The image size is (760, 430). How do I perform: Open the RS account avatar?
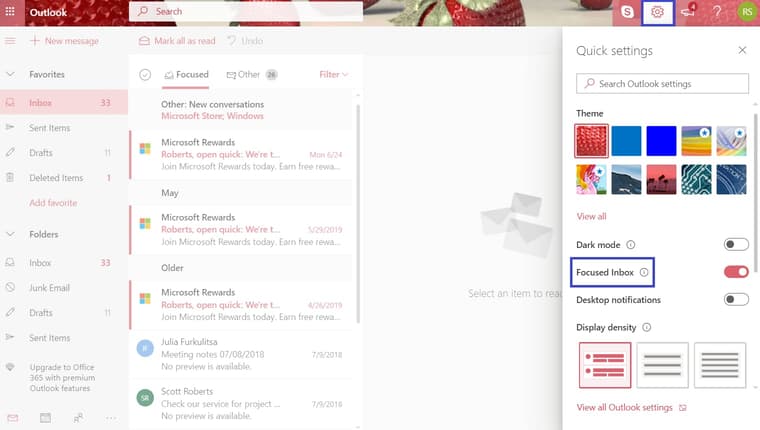click(x=747, y=12)
